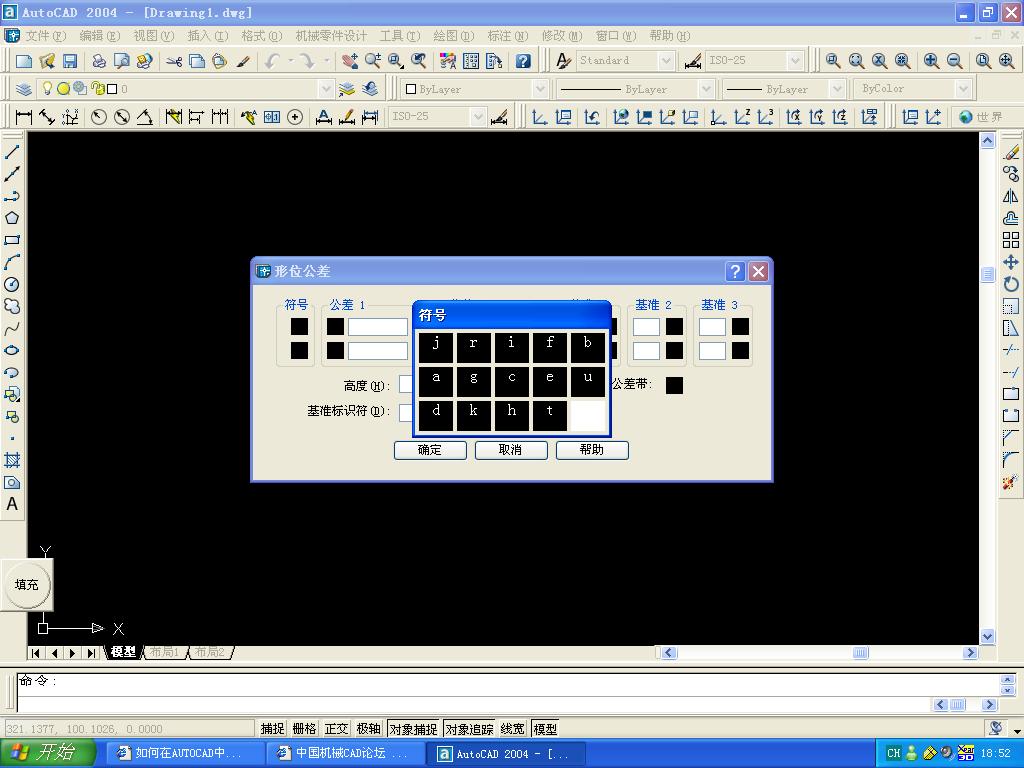
Task: Click the 公差带 projected zone black box
Action: 674,385
